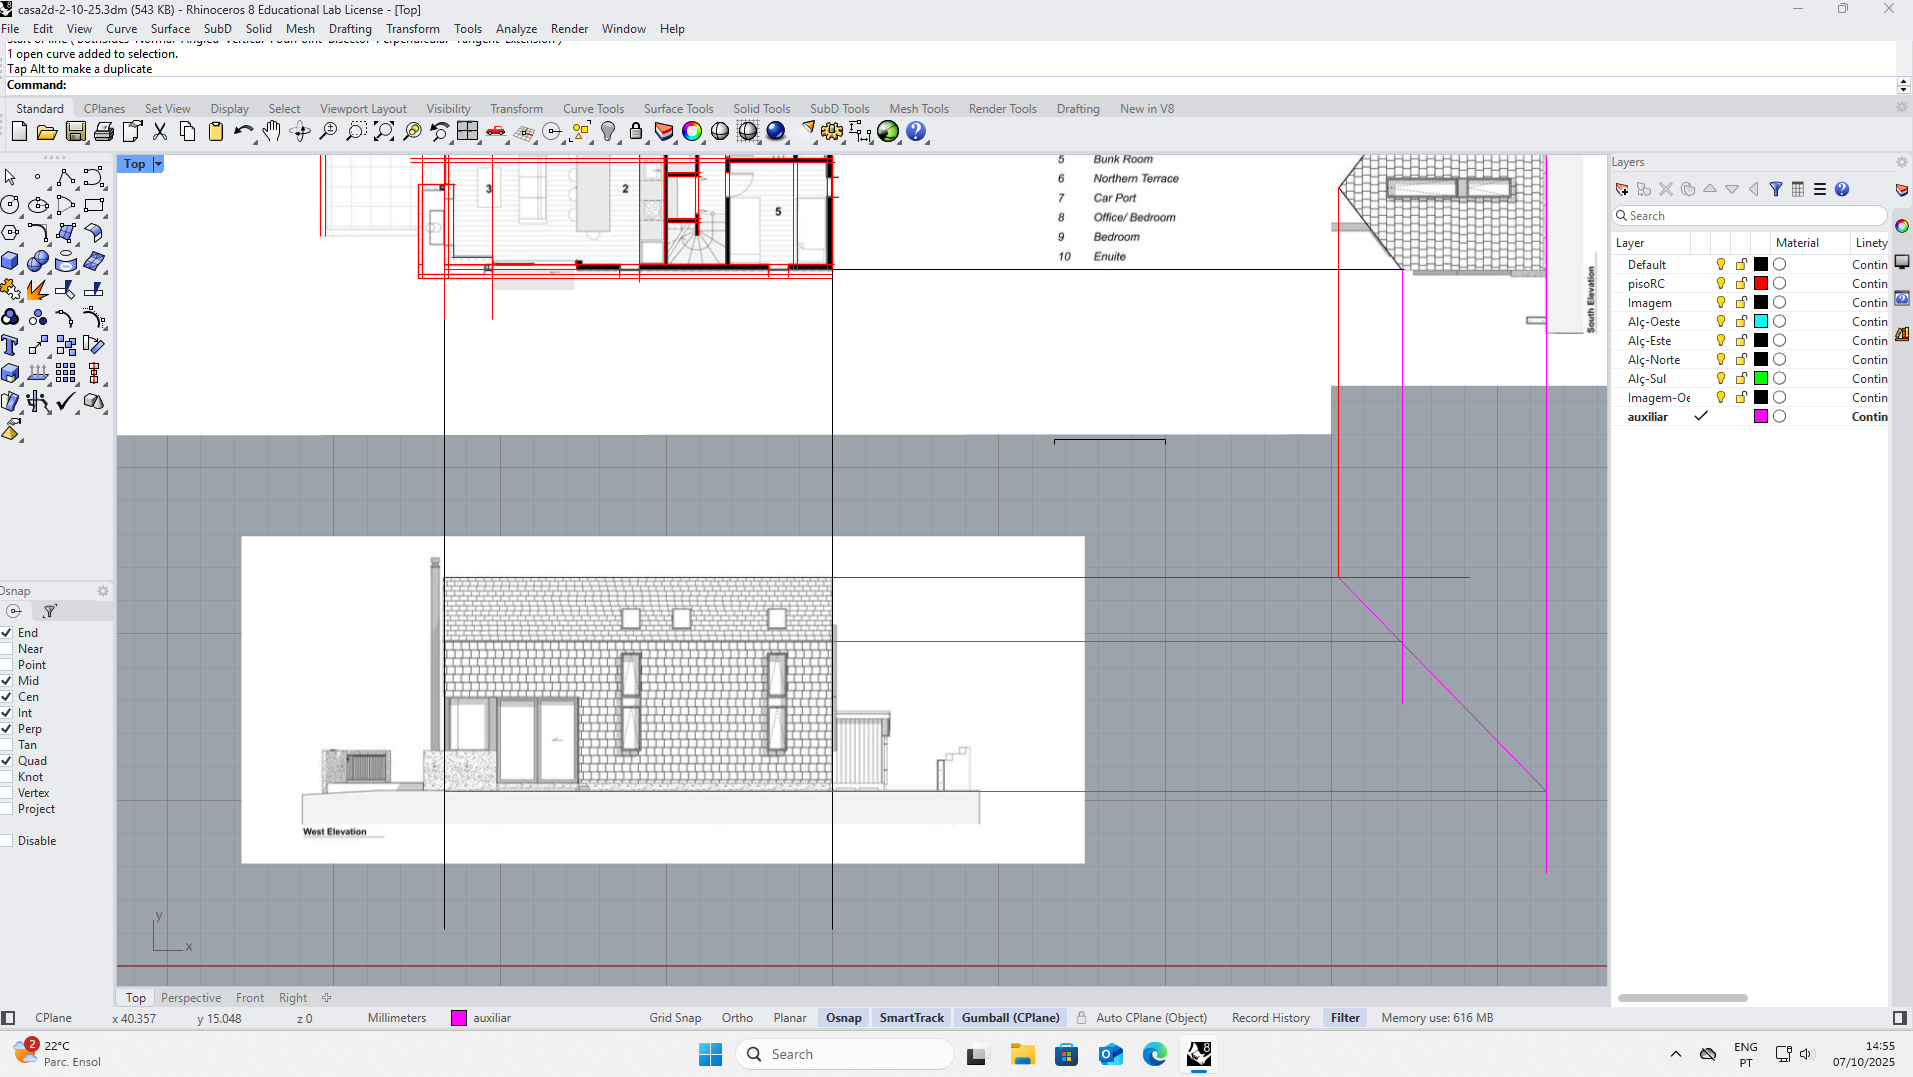This screenshot has width=1913, height=1077.
Task: Open the Drafting menu
Action: 350,29
